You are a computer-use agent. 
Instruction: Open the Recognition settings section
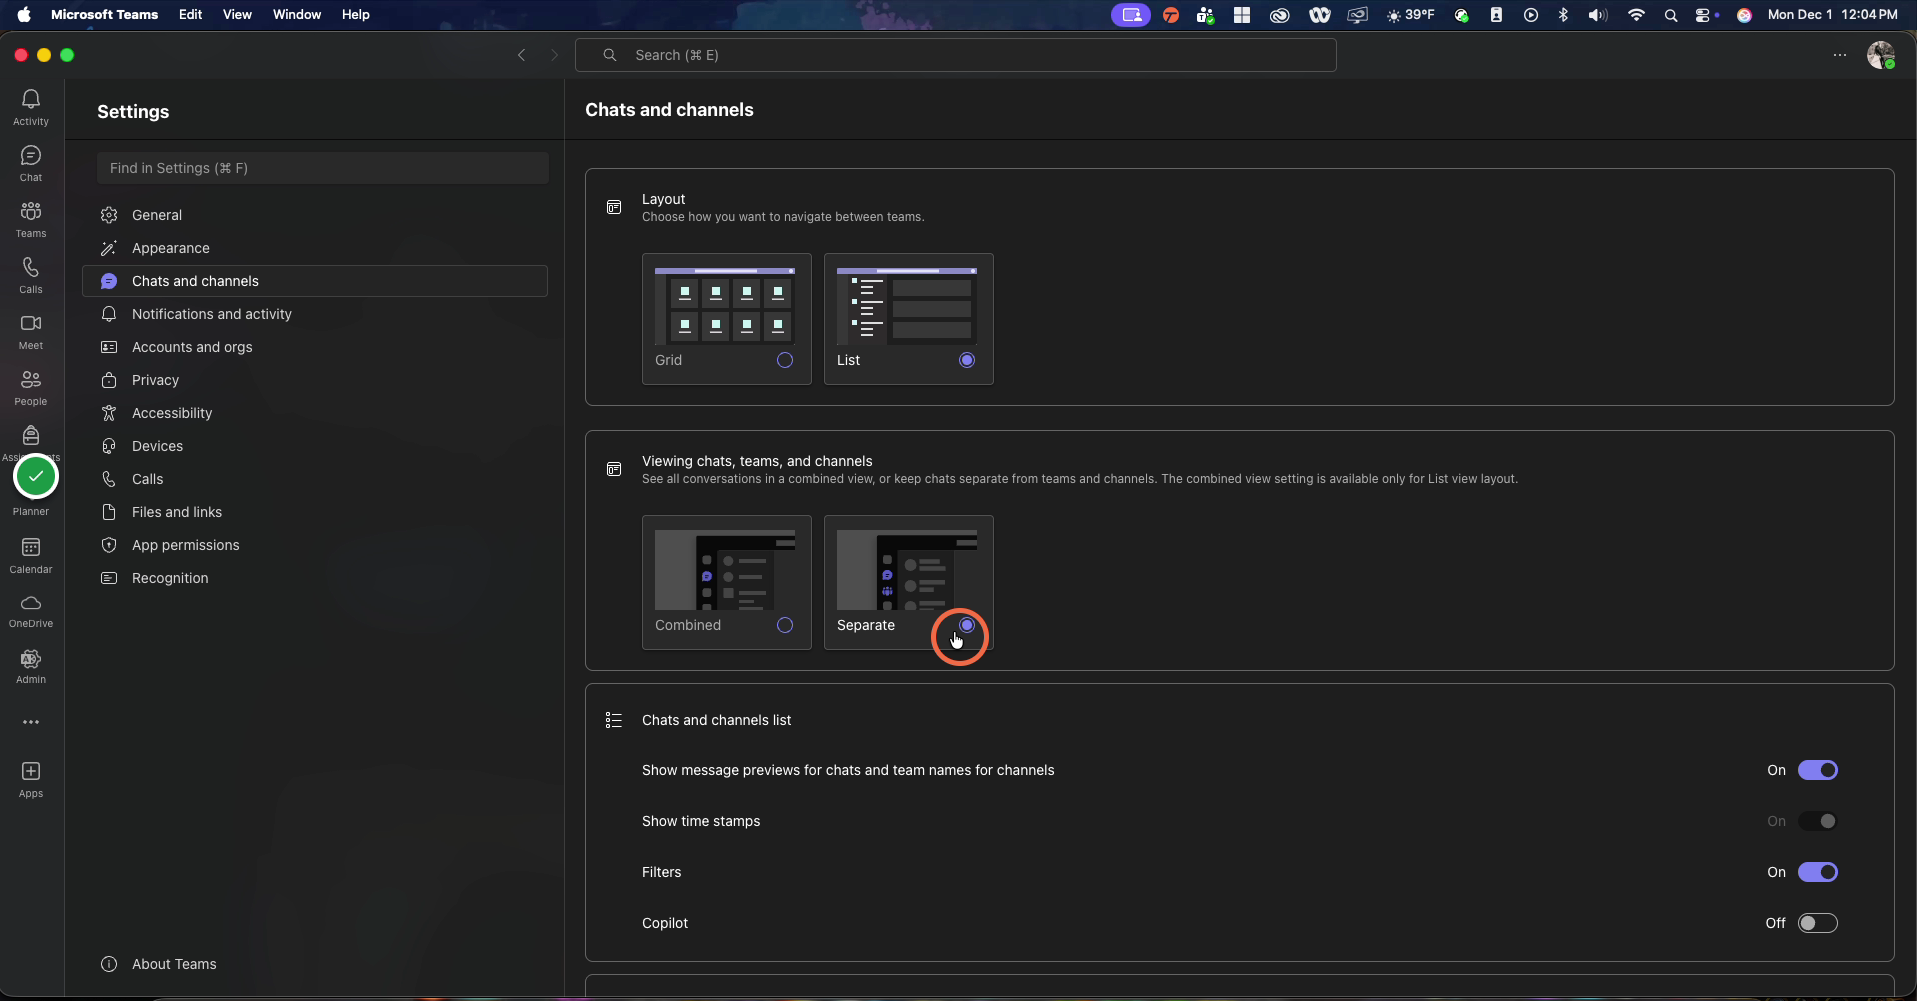tap(315, 578)
